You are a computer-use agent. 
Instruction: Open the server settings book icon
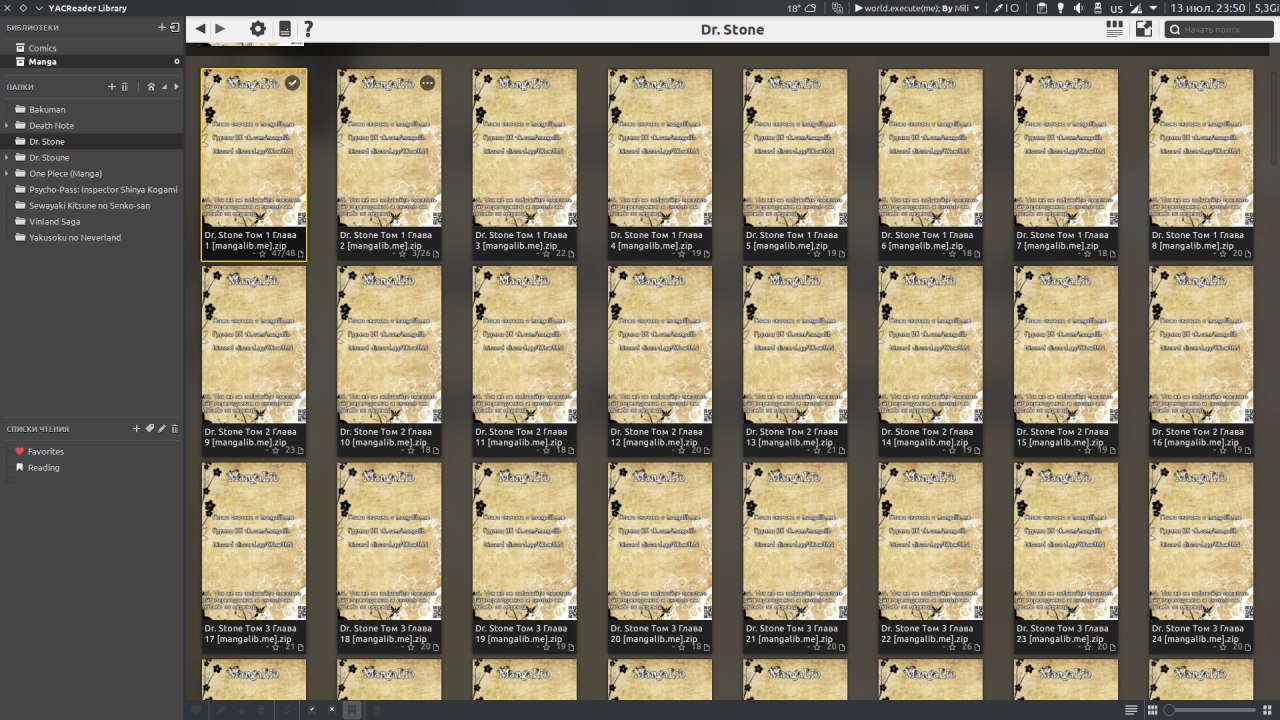click(285, 29)
